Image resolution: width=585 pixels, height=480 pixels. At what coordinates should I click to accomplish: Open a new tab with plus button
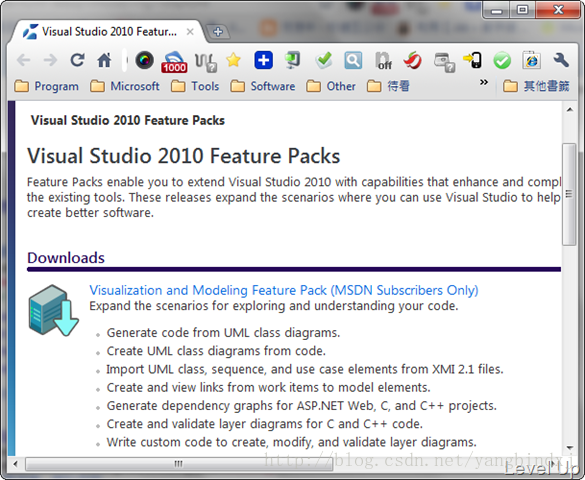(218, 32)
